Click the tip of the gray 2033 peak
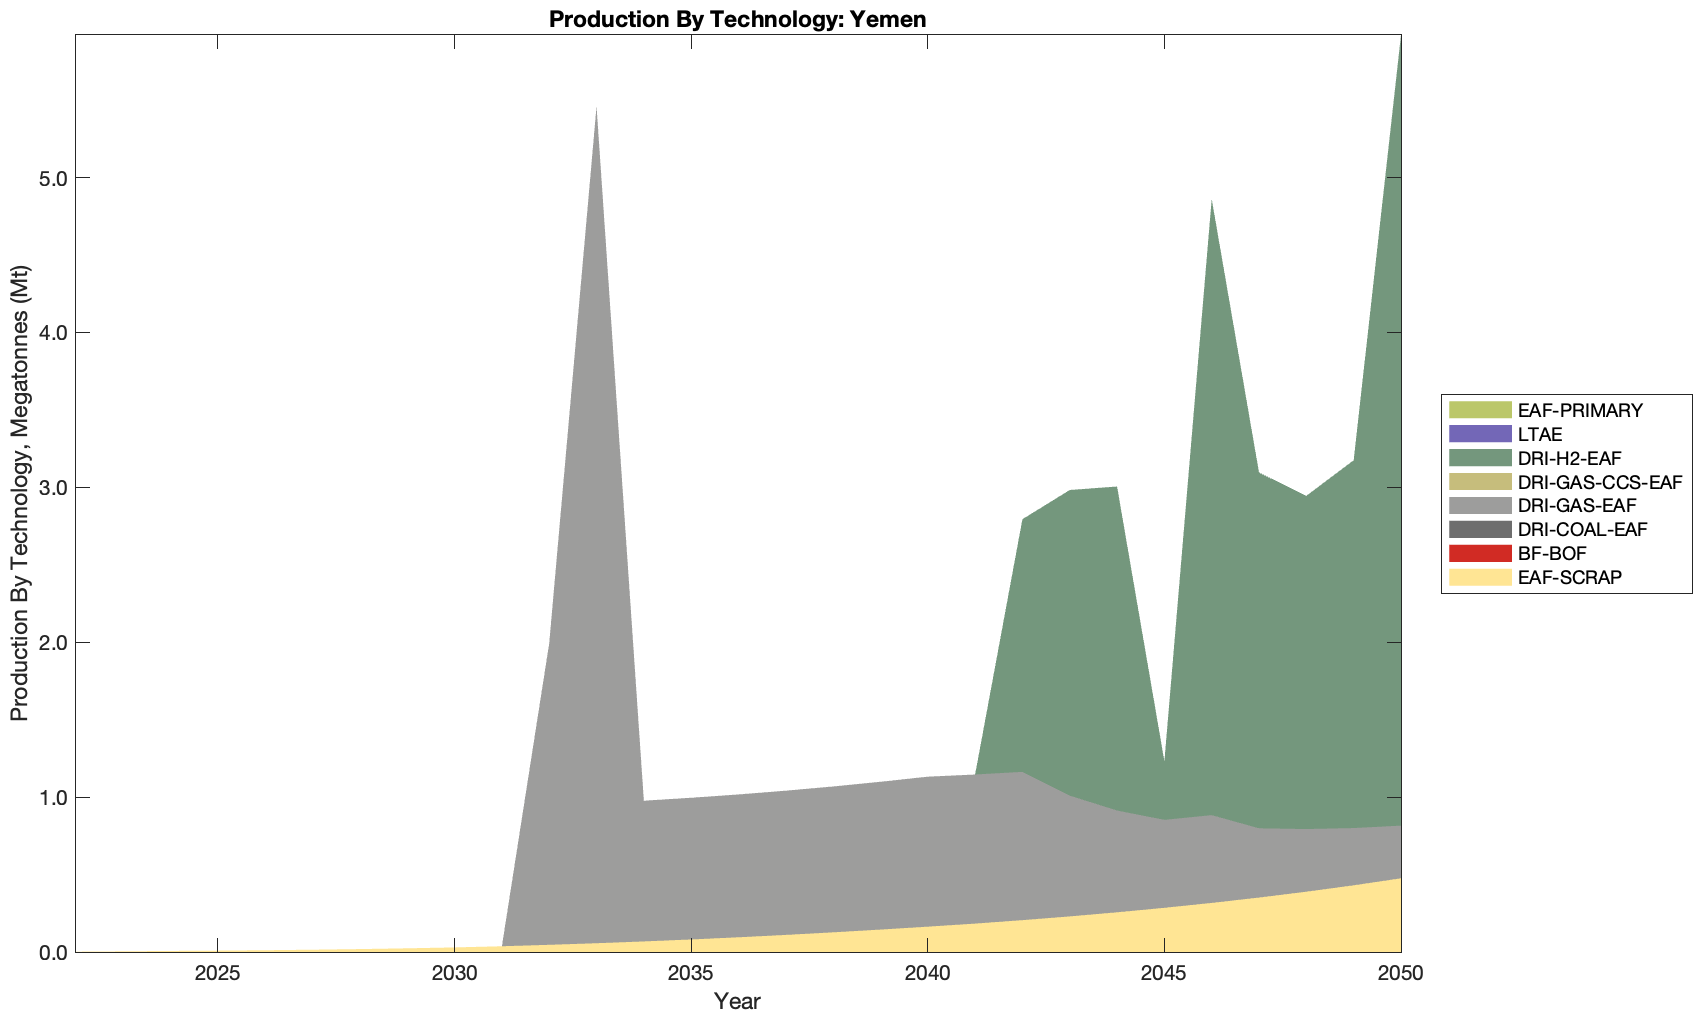This screenshot has width=1703, height=1020. [x=596, y=110]
